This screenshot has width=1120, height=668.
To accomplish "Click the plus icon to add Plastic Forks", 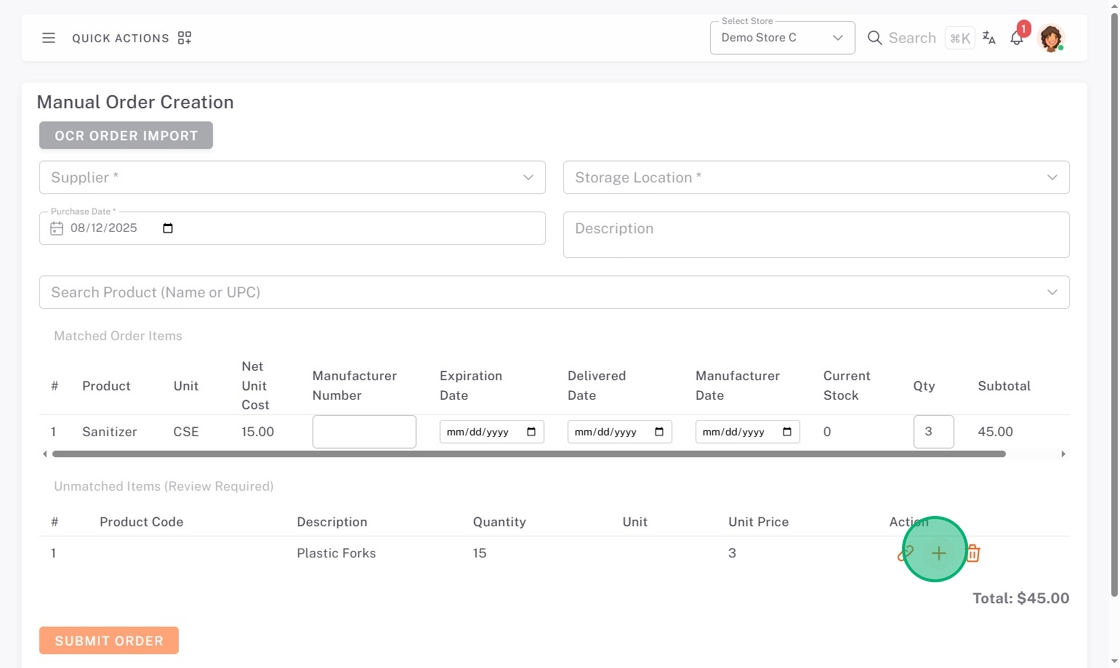I will click(938, 553).
